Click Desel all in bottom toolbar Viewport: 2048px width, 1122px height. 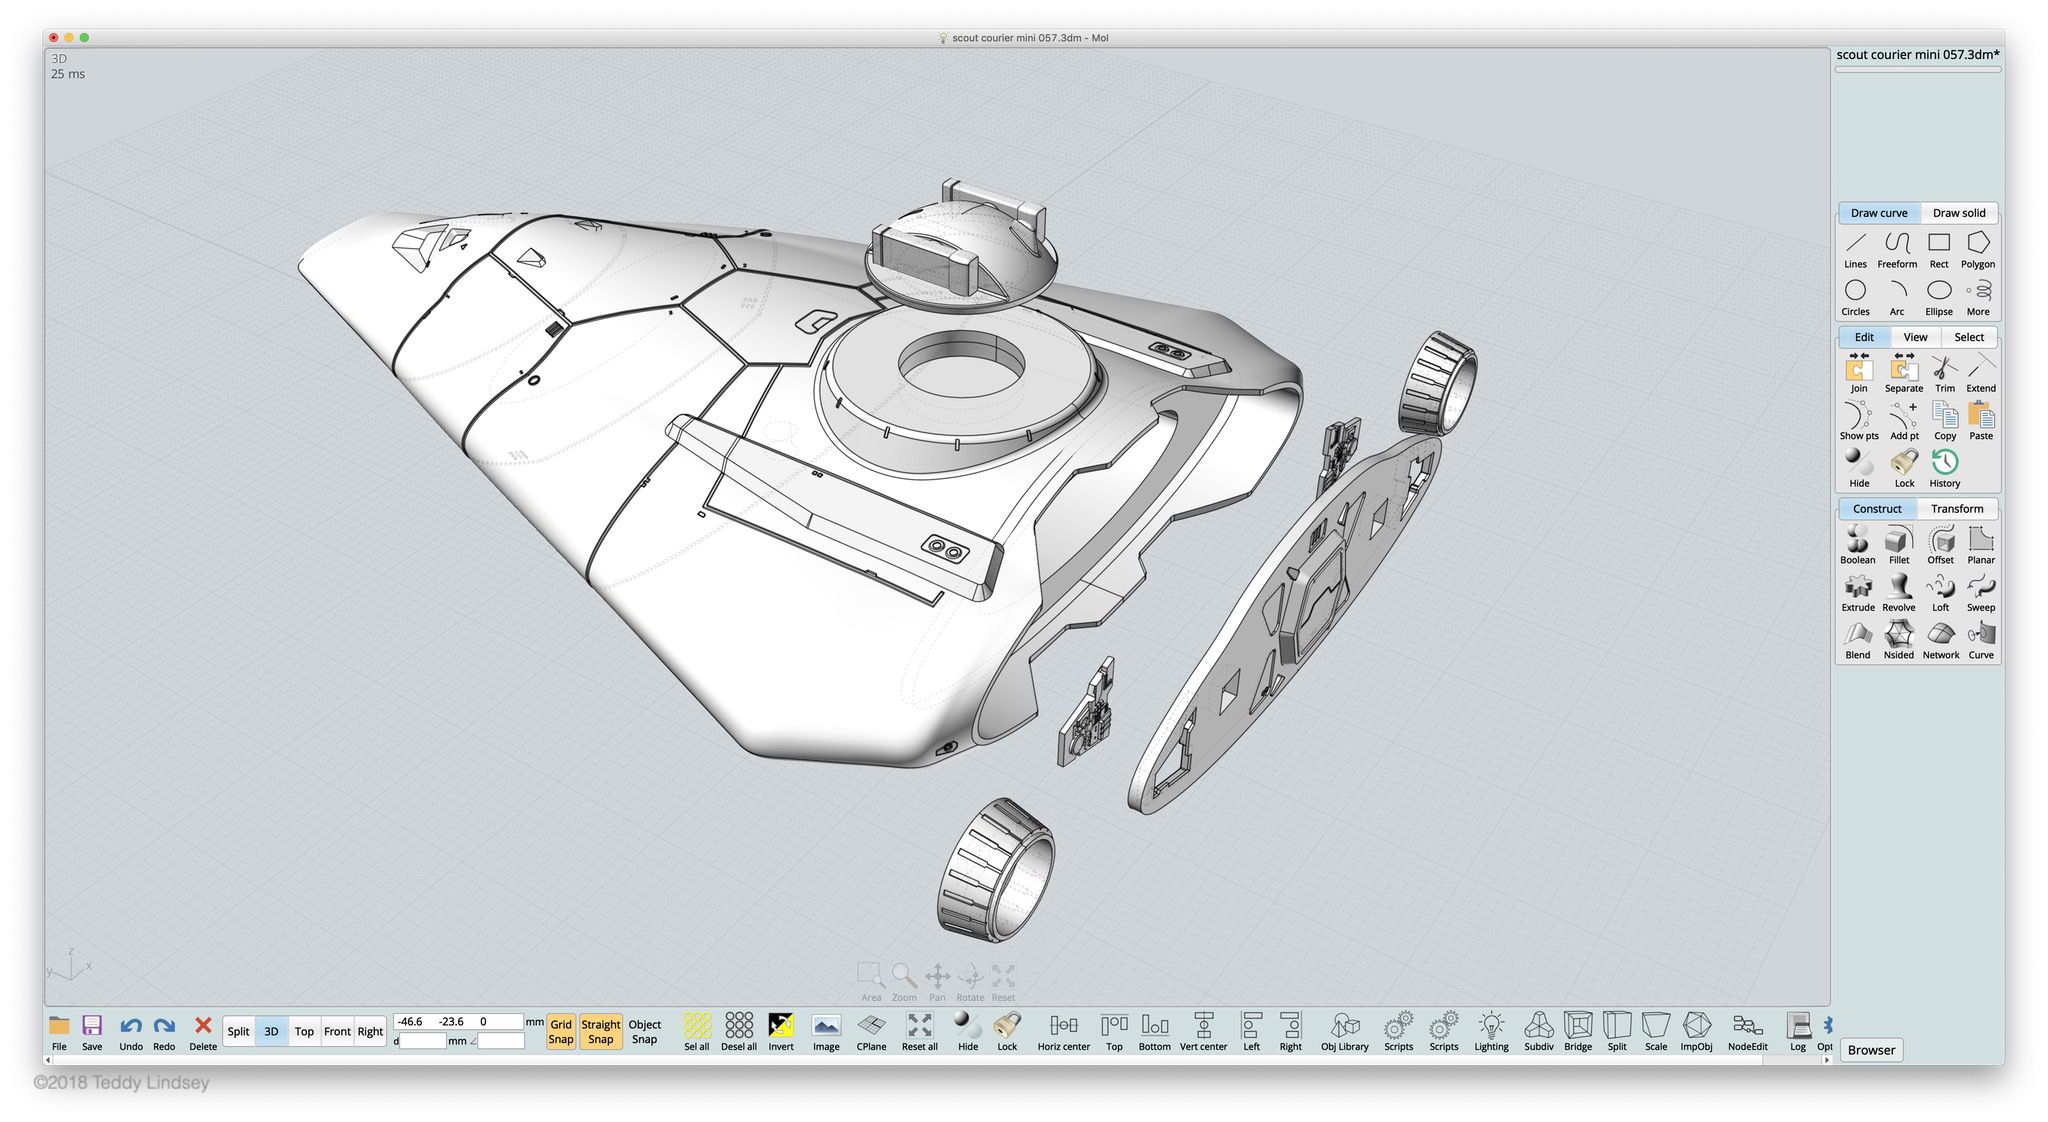(x=739, y=1032)
